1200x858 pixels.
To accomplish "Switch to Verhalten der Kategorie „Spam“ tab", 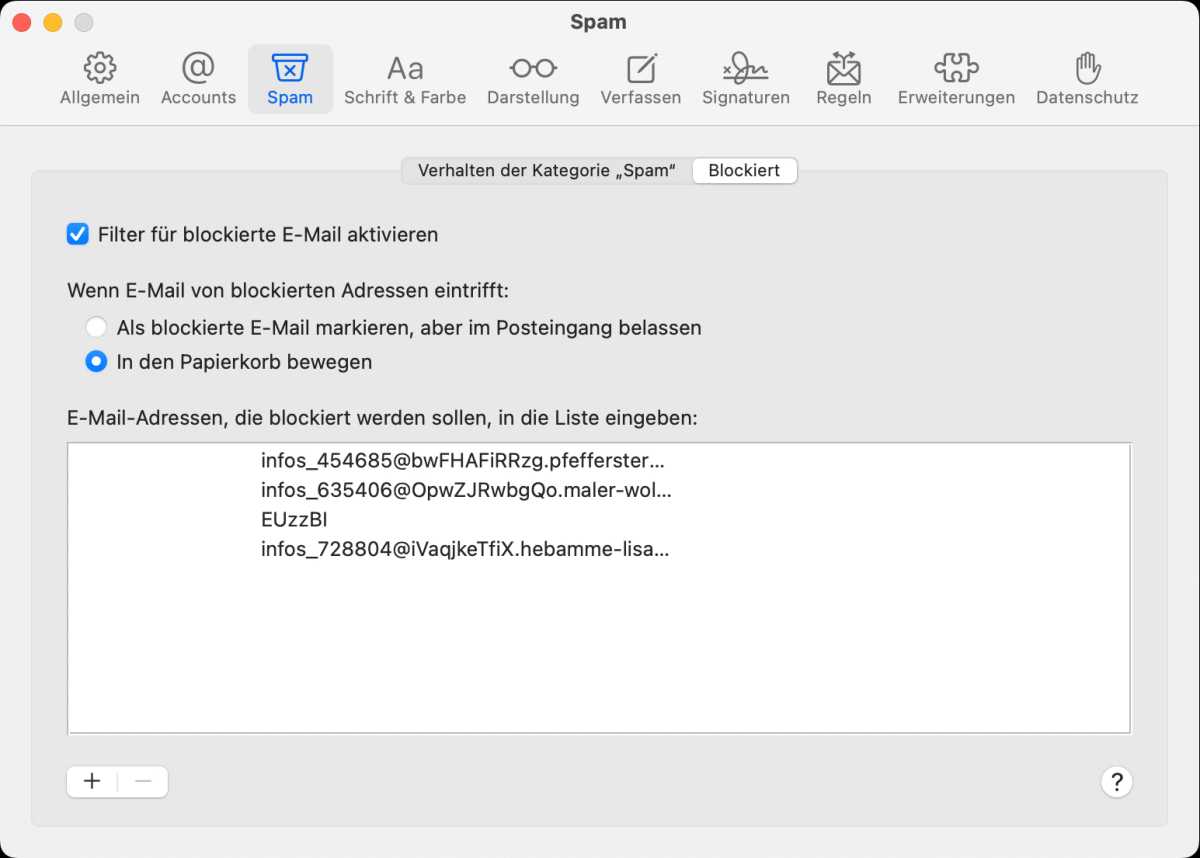I will 547,171.
